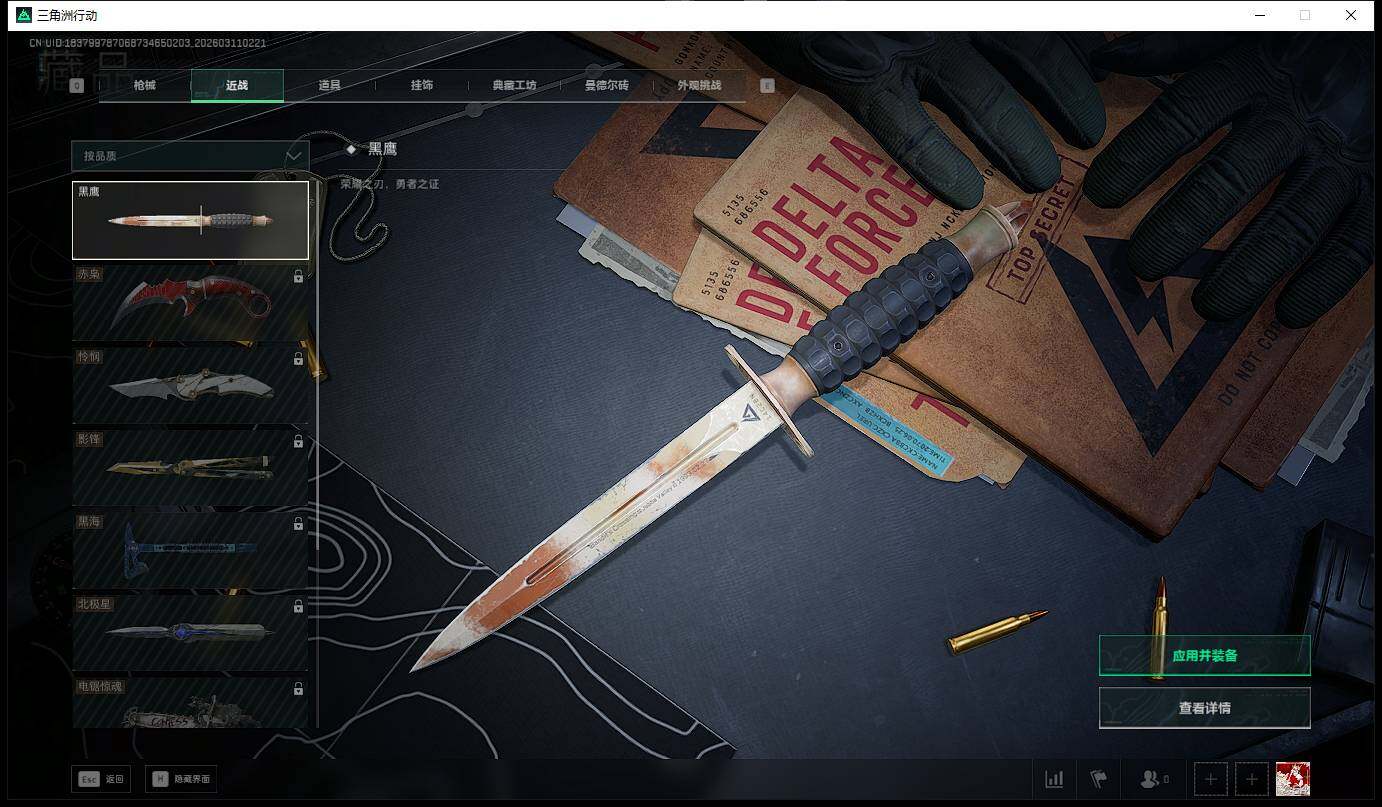This screenshot has height=807, width=1382.
Task: Switch to the 枪械 tab
Action: coord(145,86)
